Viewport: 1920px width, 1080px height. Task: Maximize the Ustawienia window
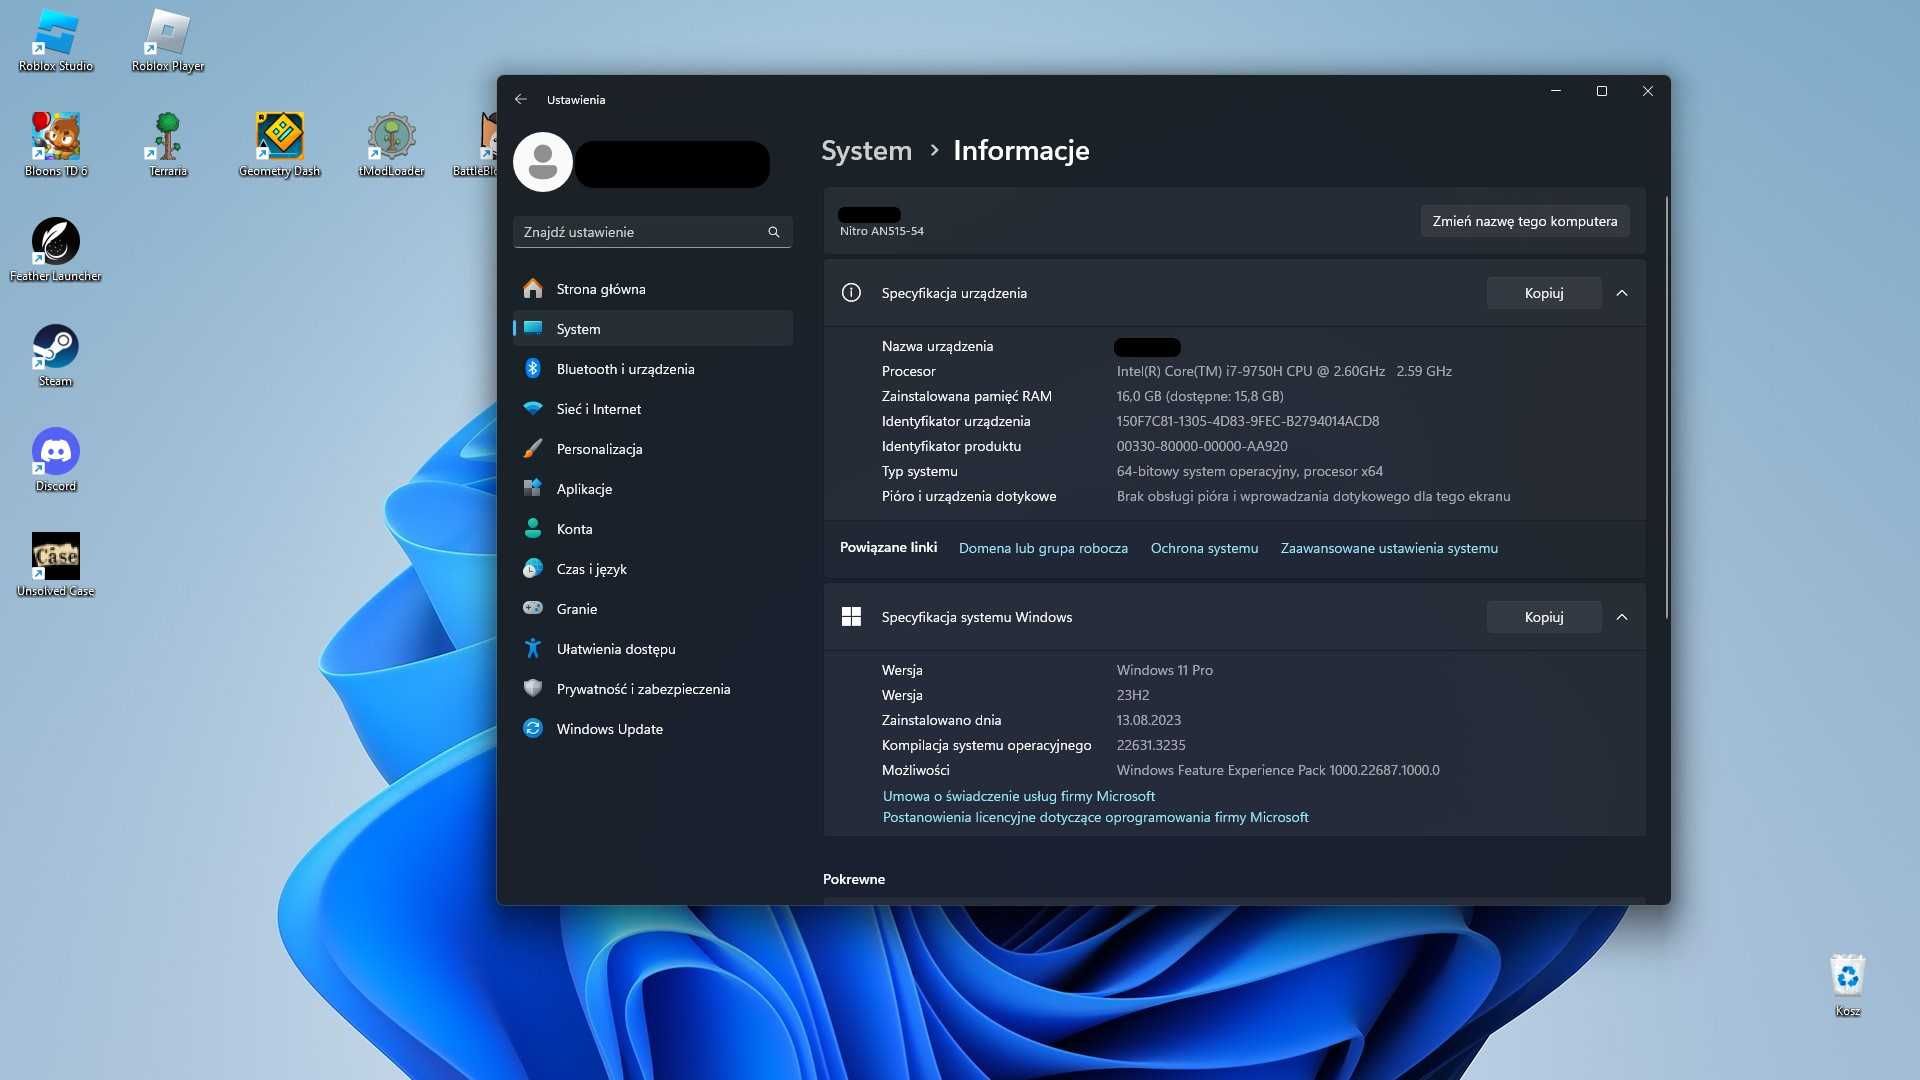[1602, 91]
